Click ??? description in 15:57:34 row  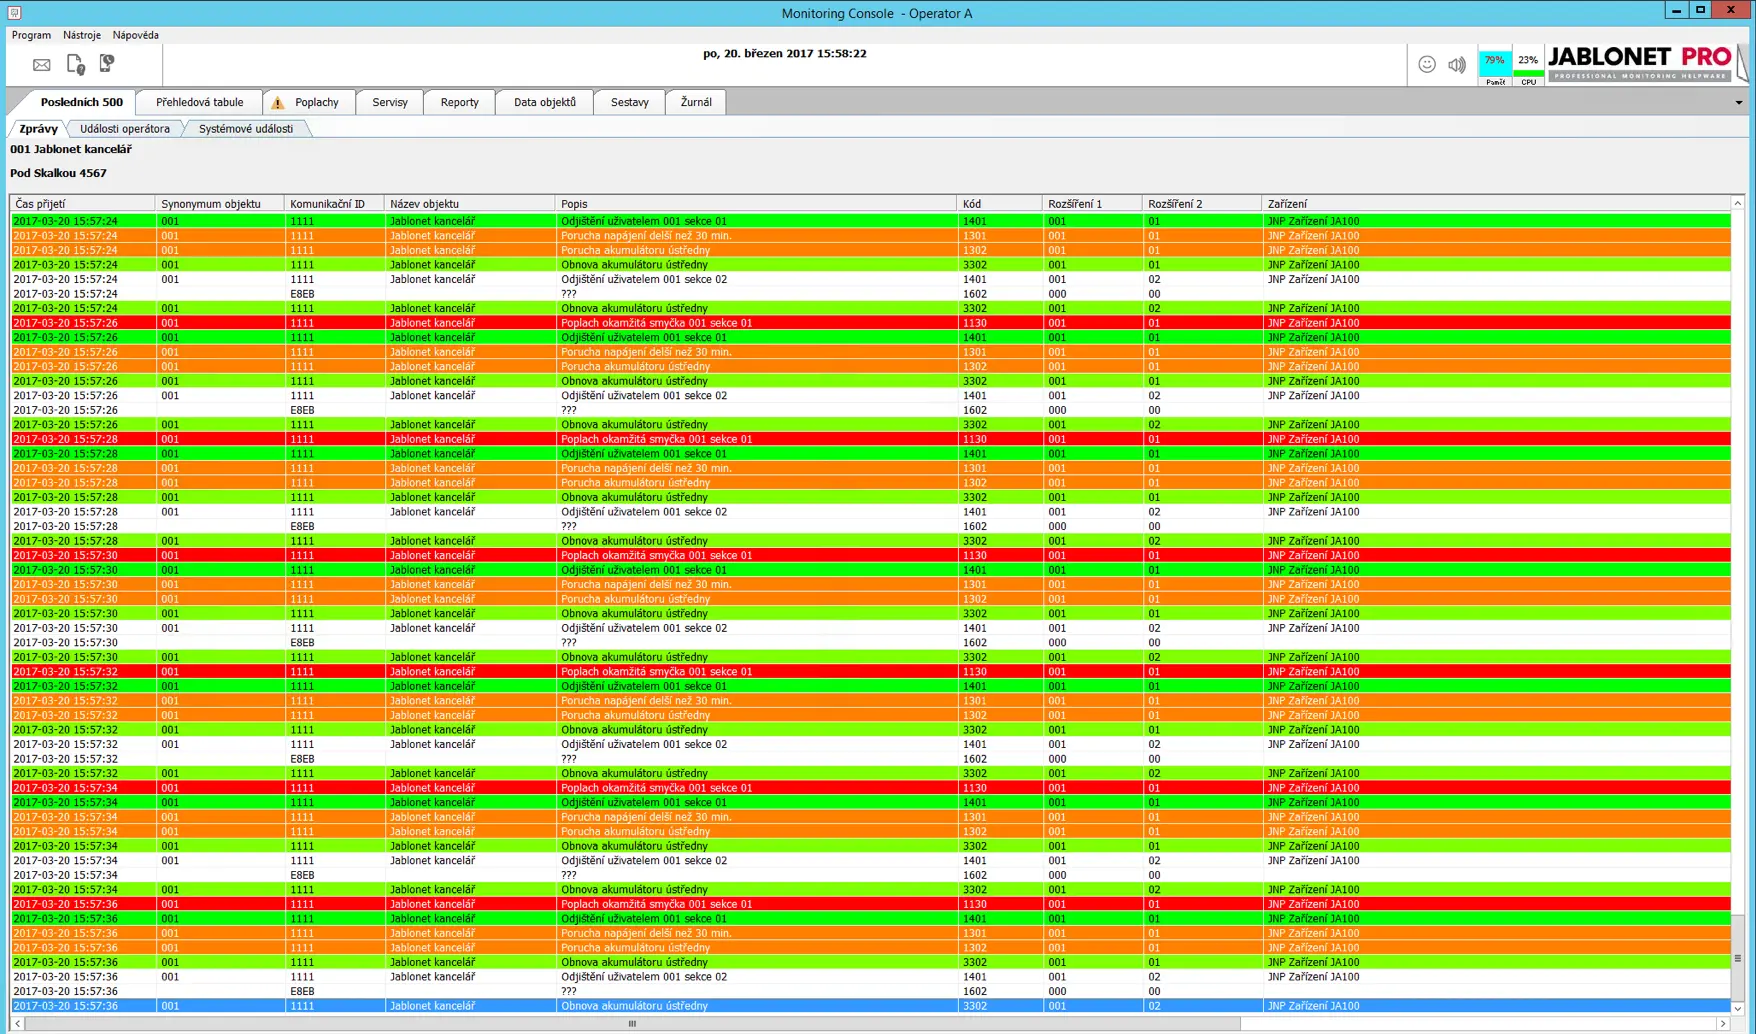[569, 875]
